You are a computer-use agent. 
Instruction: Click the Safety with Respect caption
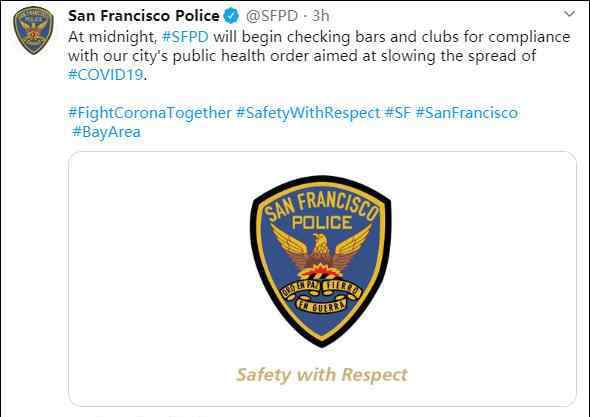[322, 375]
